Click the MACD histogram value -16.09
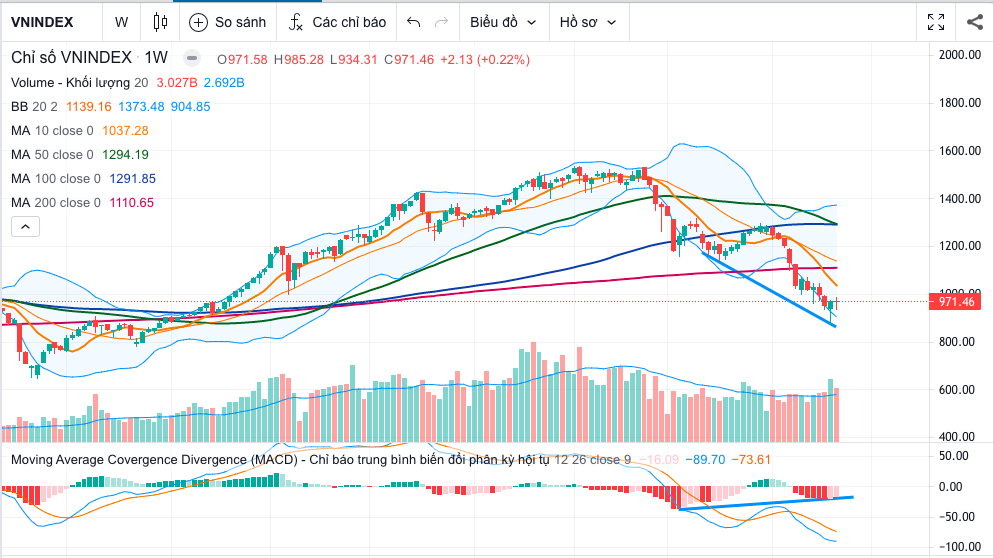 pyautogui.click(x=659, y=460)
